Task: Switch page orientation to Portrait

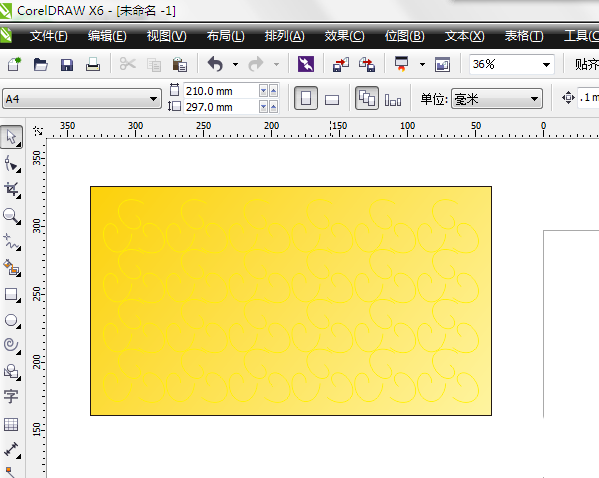Action: point(306,99)
